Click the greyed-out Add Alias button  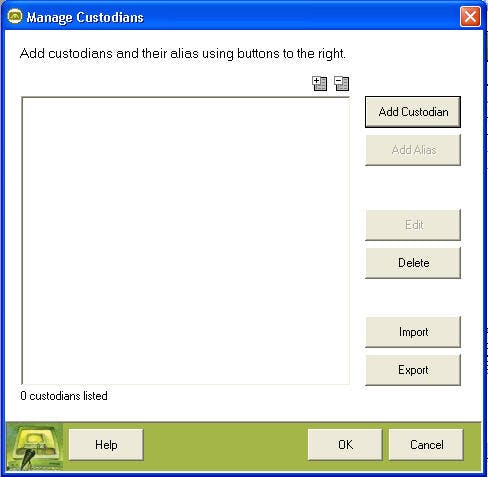(x=413, y=150)
